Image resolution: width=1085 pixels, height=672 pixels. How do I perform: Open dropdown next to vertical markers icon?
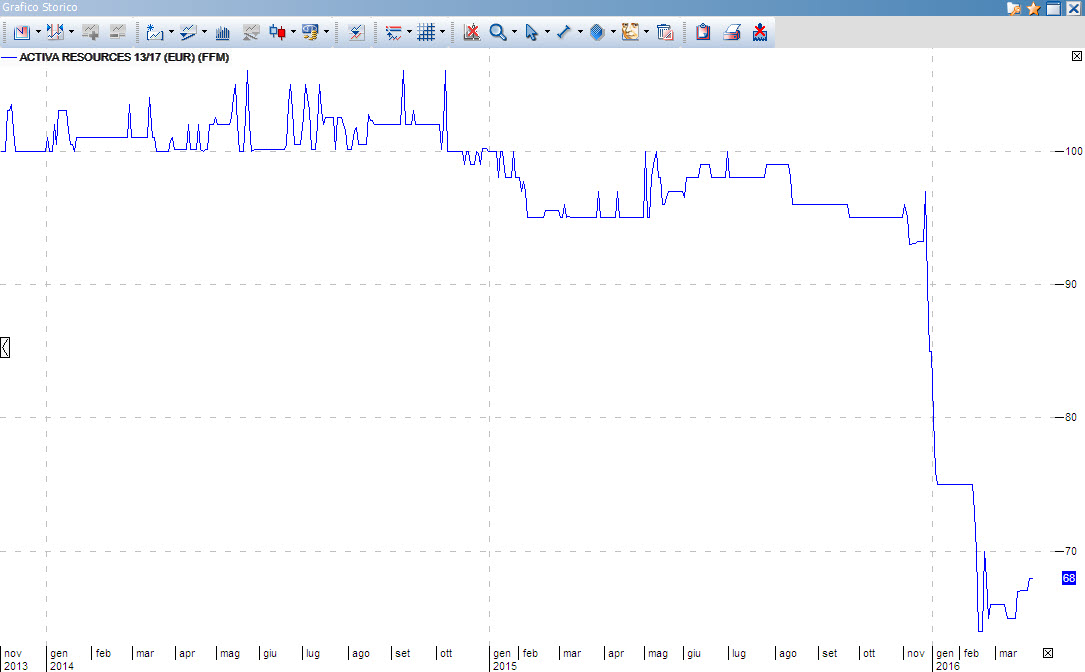click(x=71, y=32)
